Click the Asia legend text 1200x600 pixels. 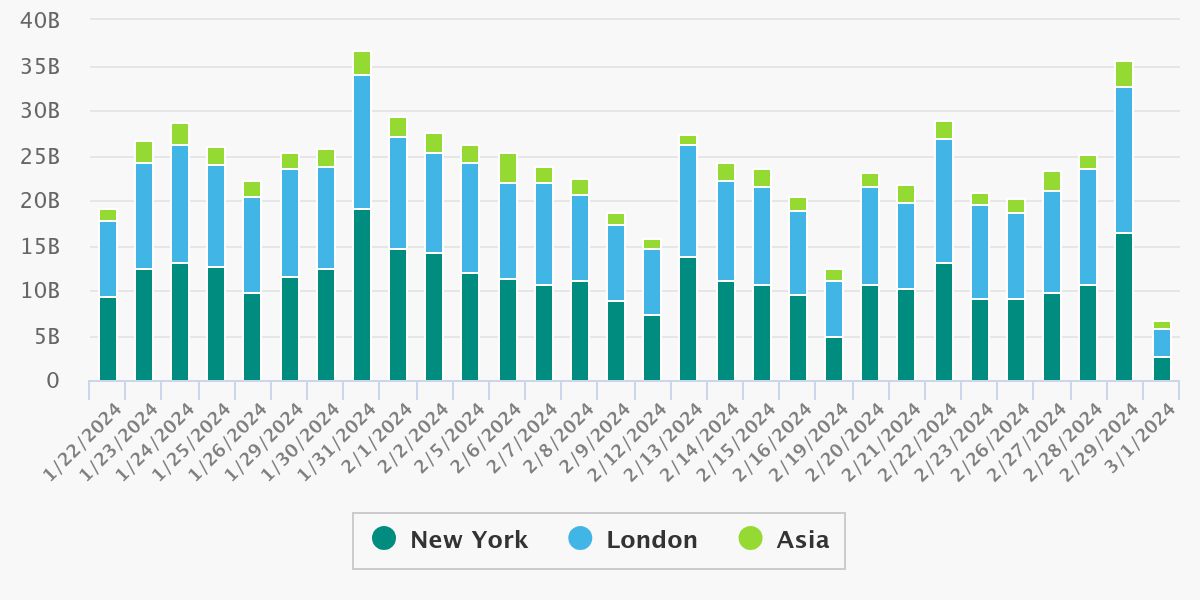click(803, 539)
